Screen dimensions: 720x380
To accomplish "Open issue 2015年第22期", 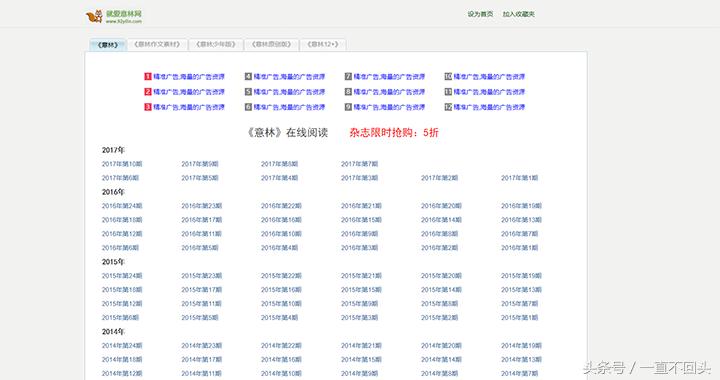I will [x=281, y=276].
